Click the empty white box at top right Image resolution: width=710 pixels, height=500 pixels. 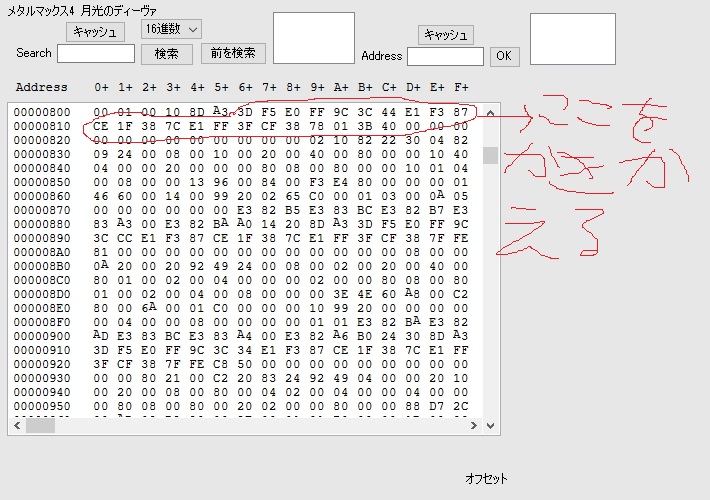click(558, 39)
